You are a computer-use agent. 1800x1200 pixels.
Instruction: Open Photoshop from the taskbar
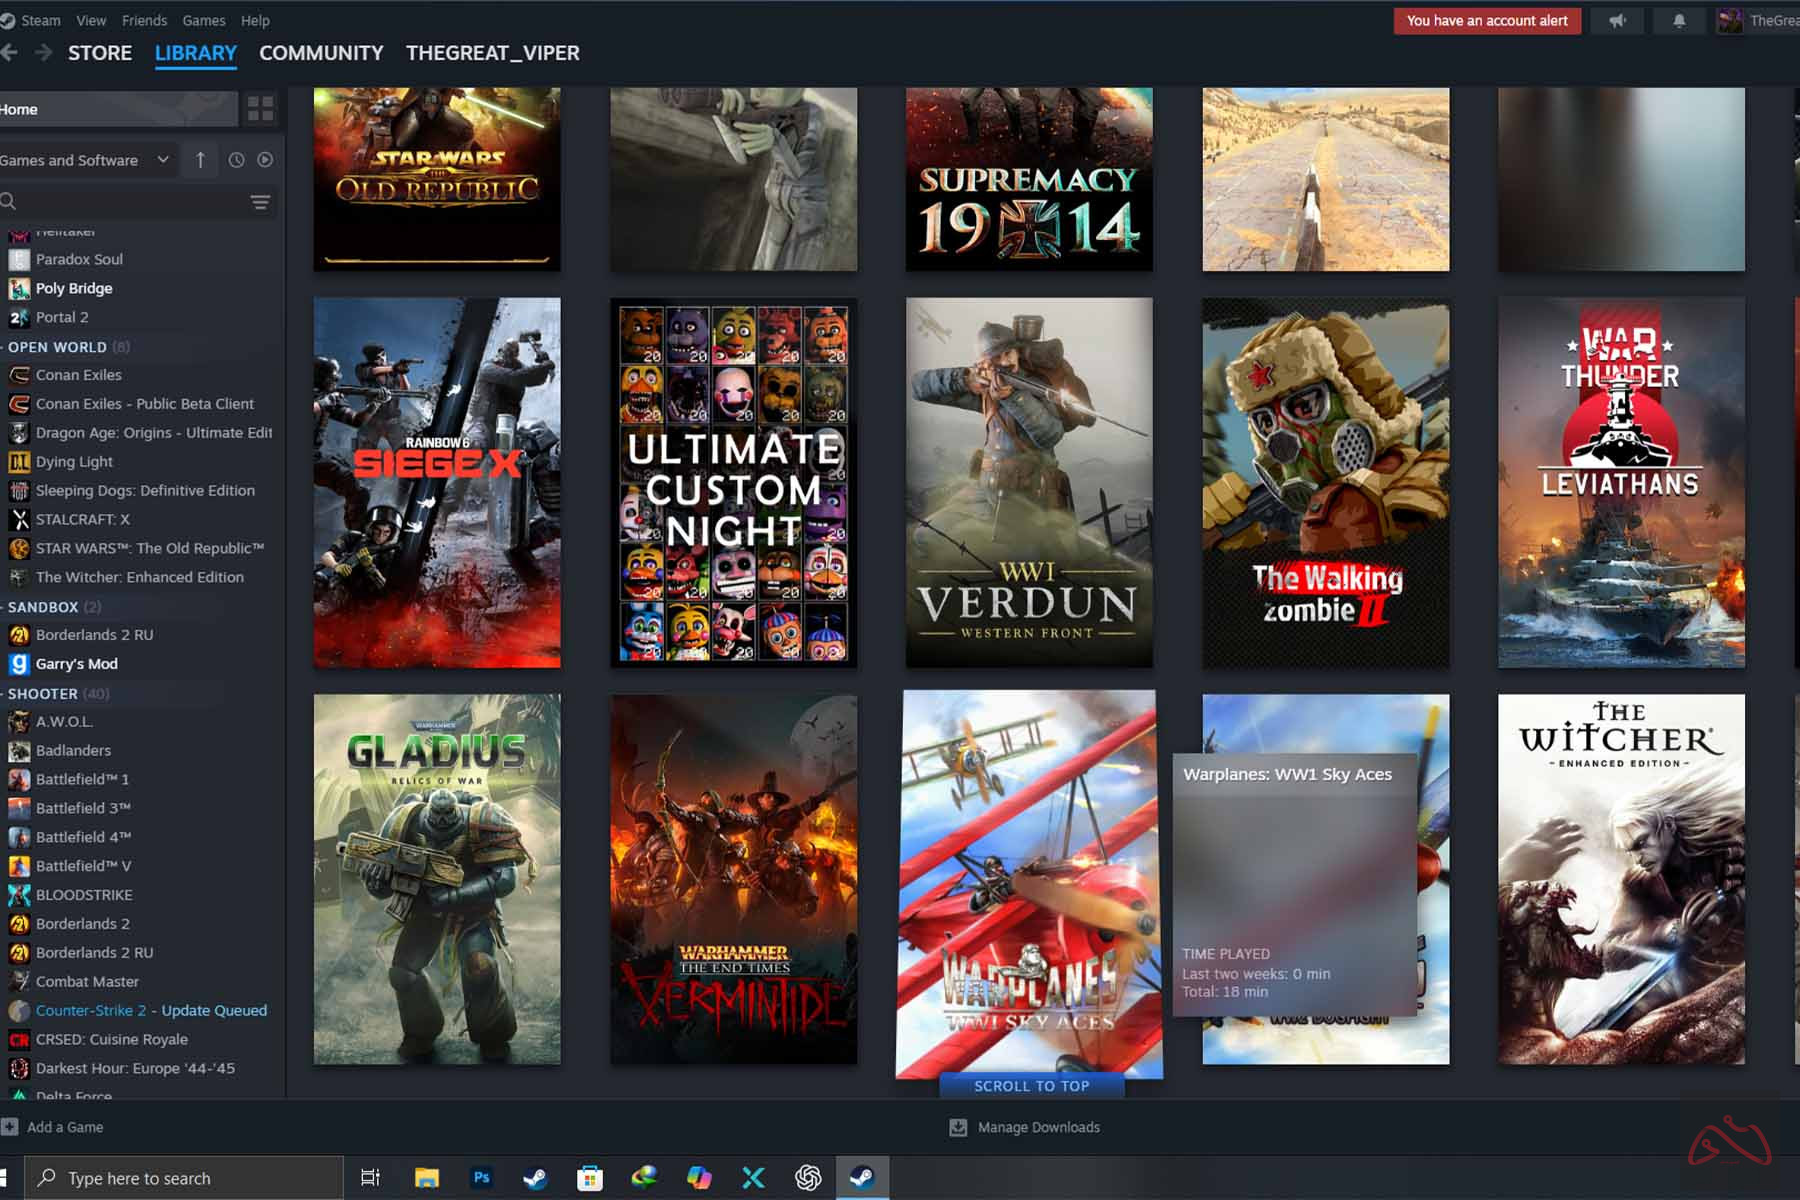pyautogui.click(x=481, y=1177)
